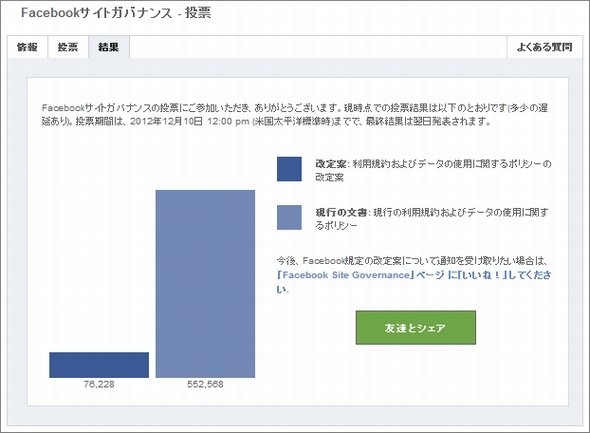Click the green 友達とシェア button
Viewport: 590px width, 433px height.
point(416,327)
